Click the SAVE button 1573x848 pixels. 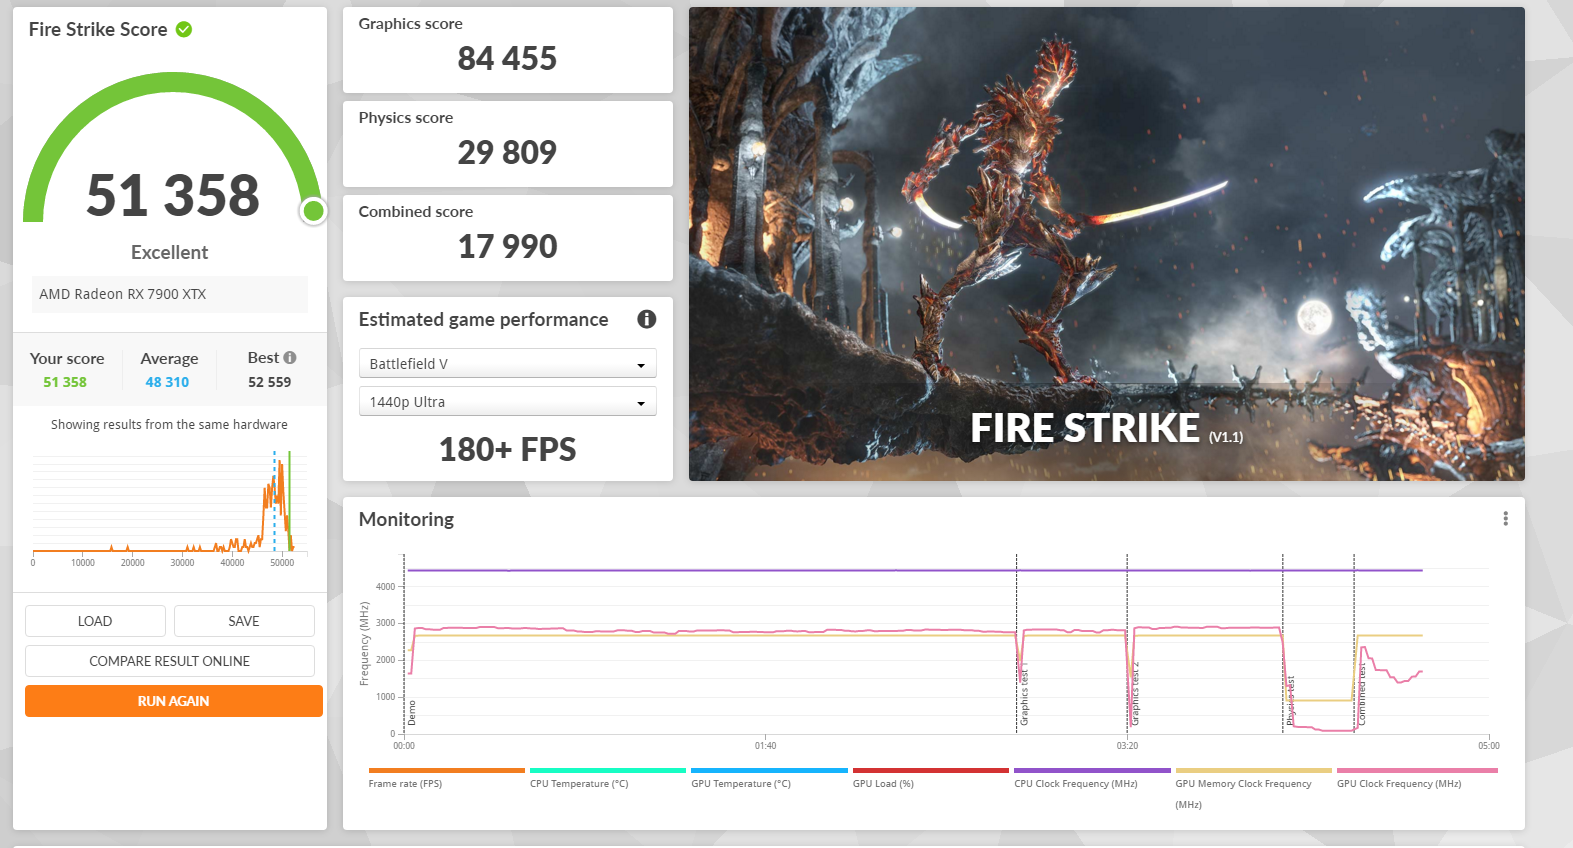[244, 621]
